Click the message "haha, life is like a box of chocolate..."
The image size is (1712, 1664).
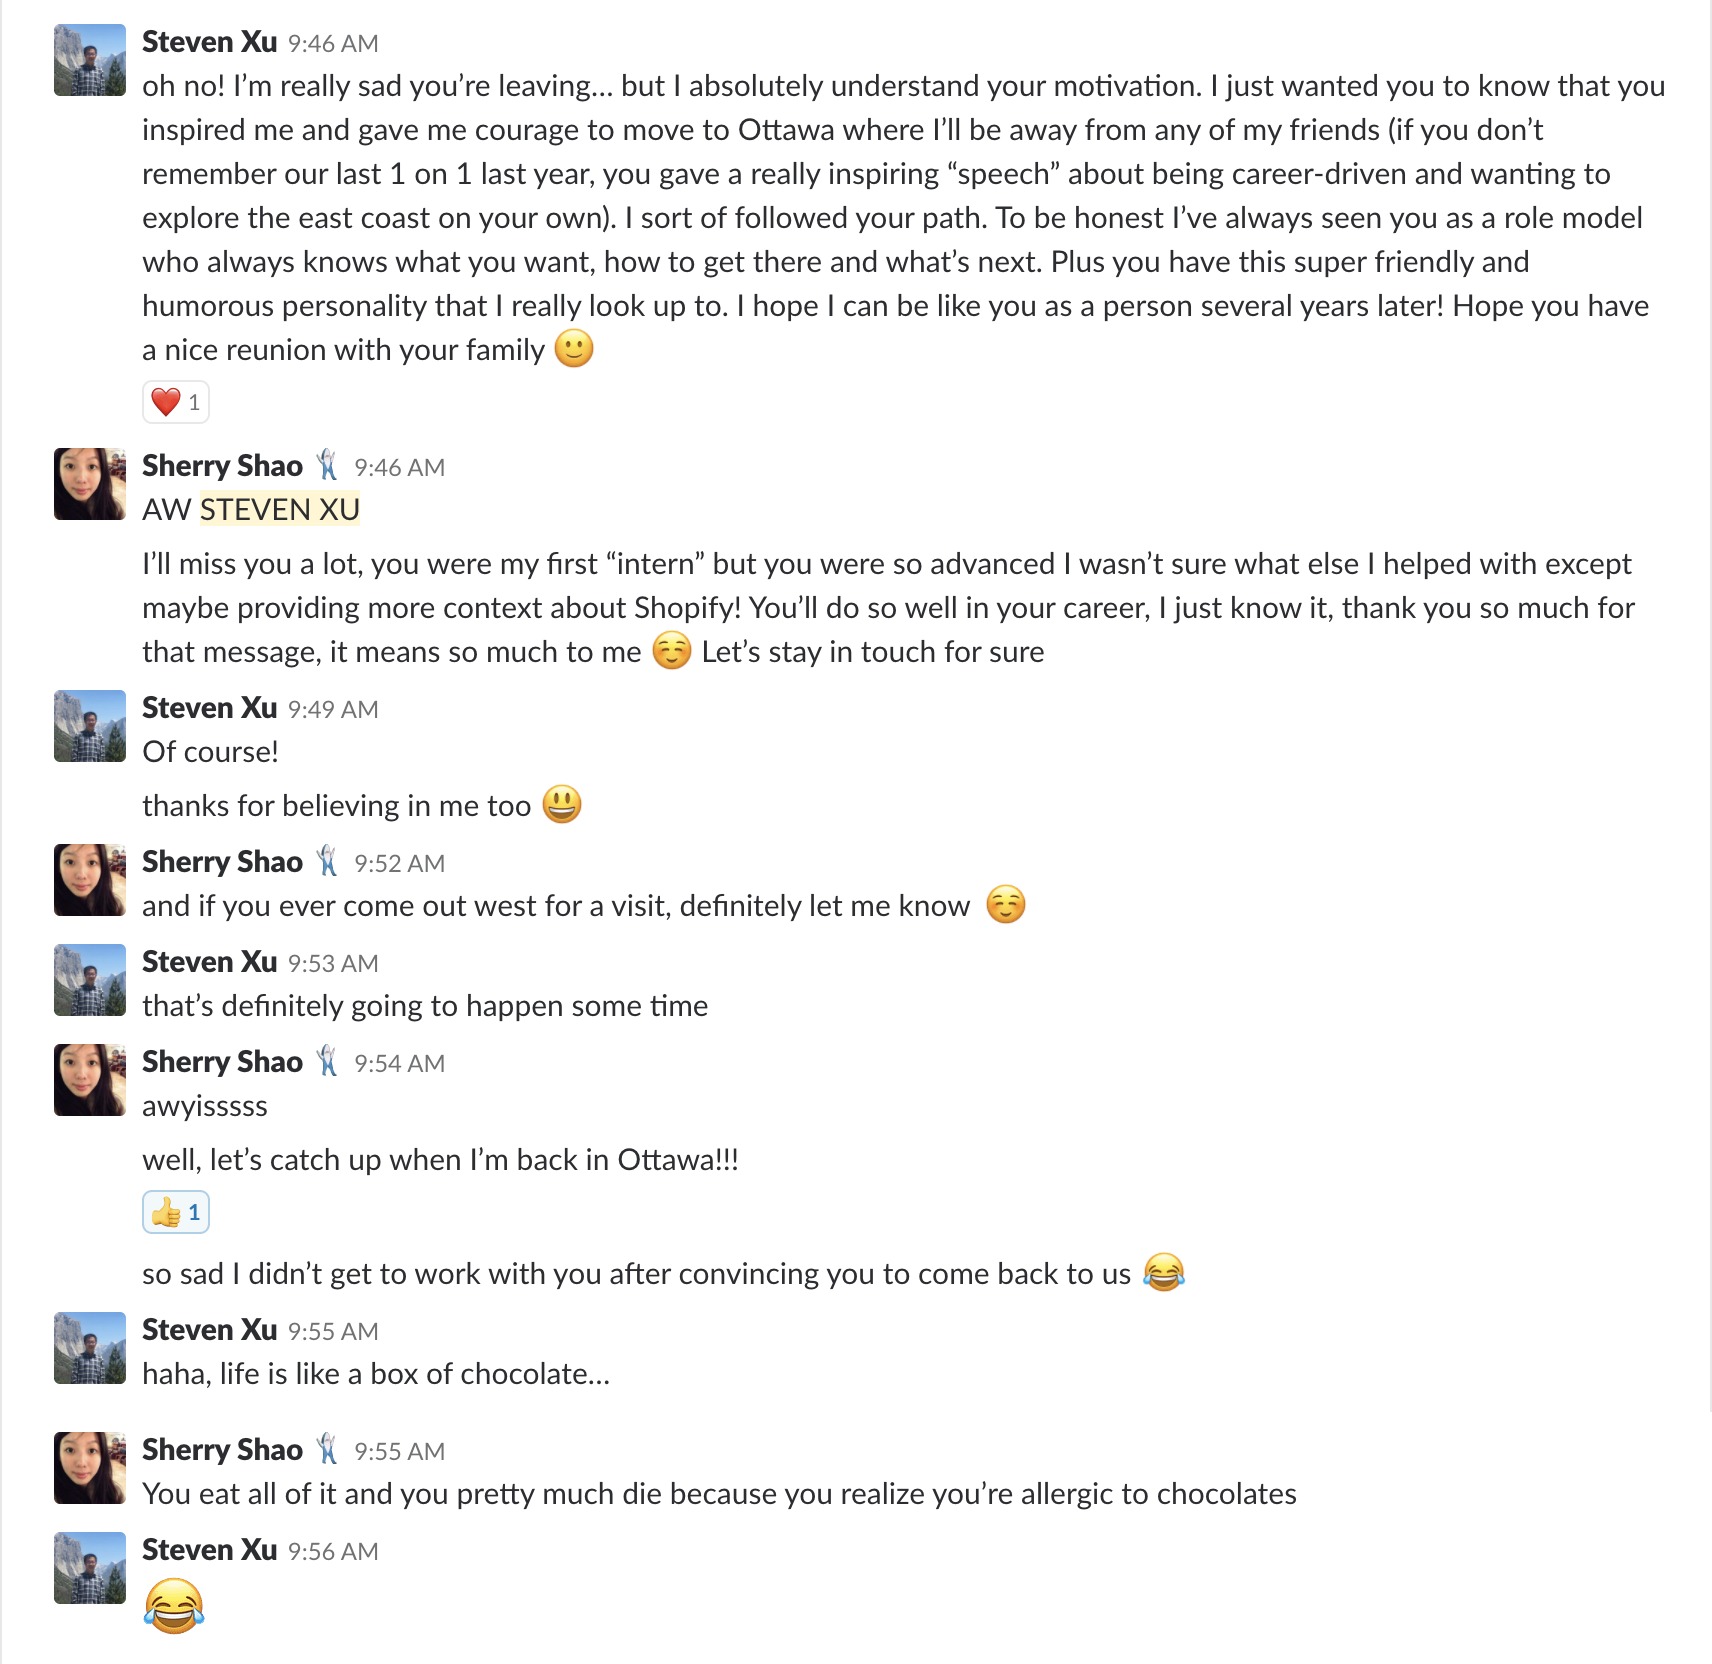point(376,1374)
